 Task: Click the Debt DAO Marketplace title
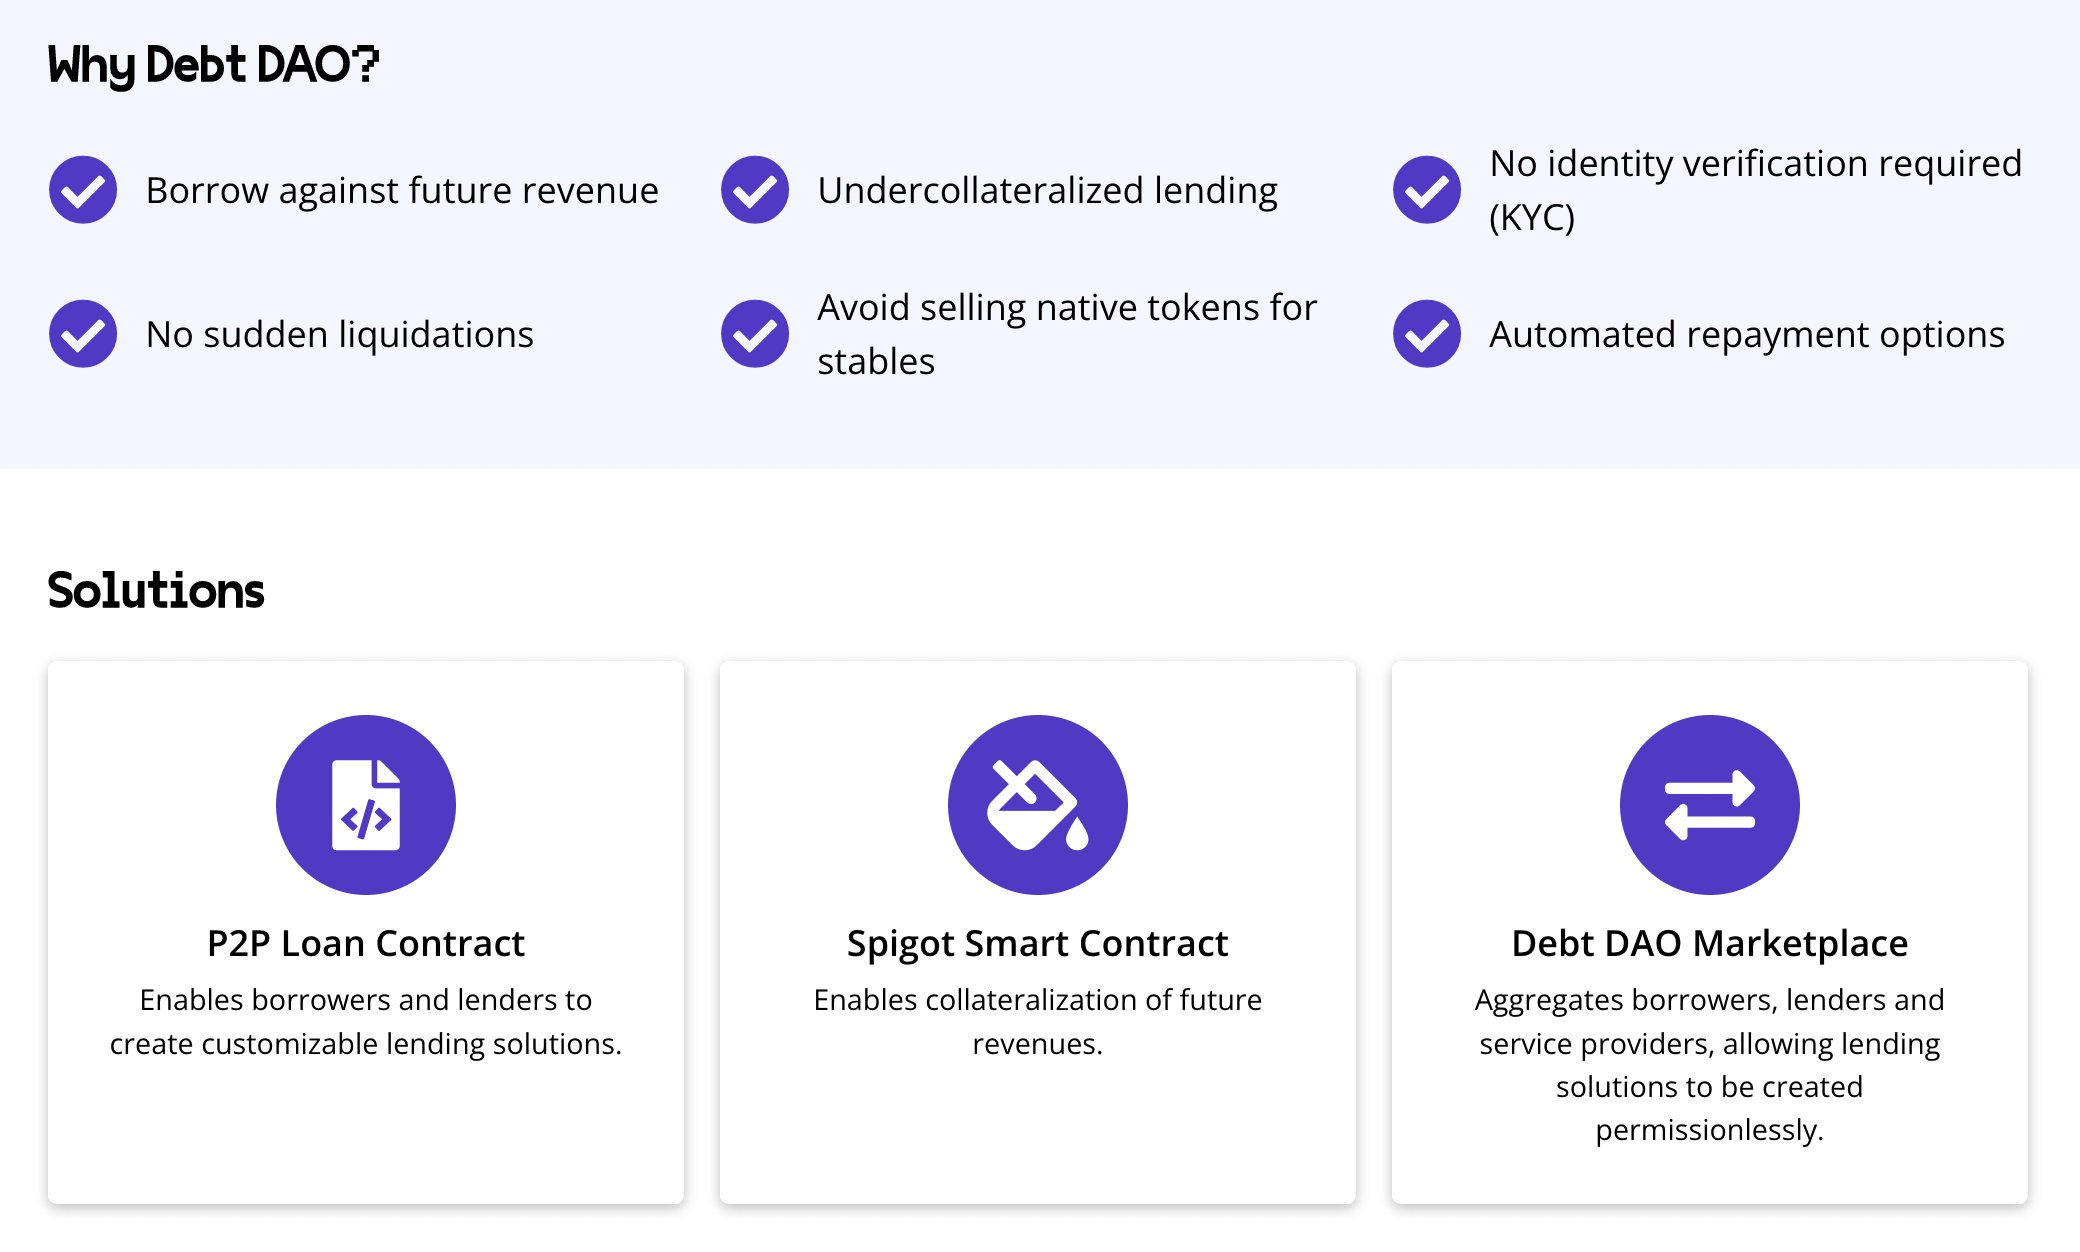click(x=1709, y=943)
